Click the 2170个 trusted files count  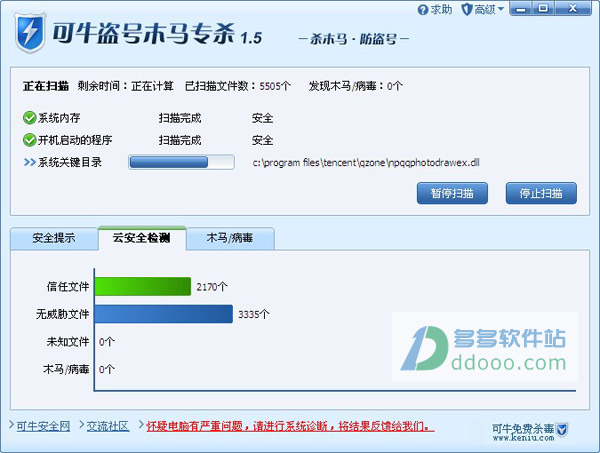[212, 287]
